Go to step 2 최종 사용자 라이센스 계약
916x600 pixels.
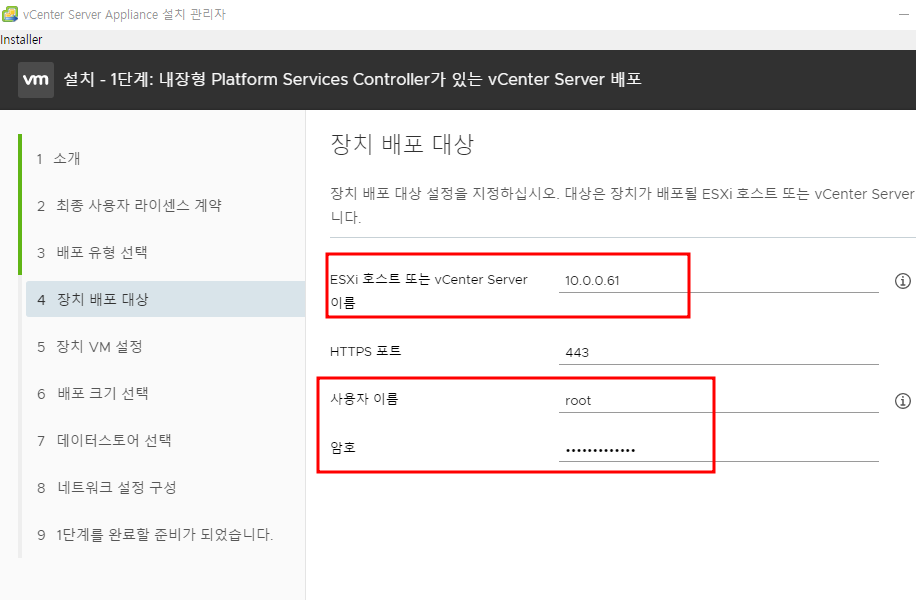click(129, 206)
